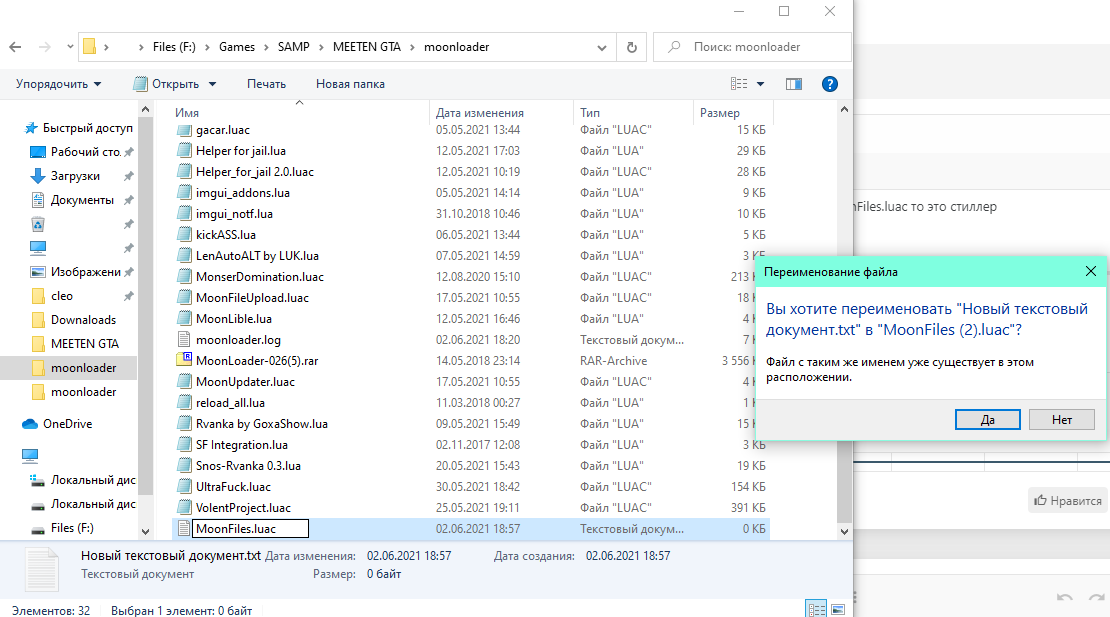Click the Recycle Bin icon in sidebar

[x=38, y=224]
